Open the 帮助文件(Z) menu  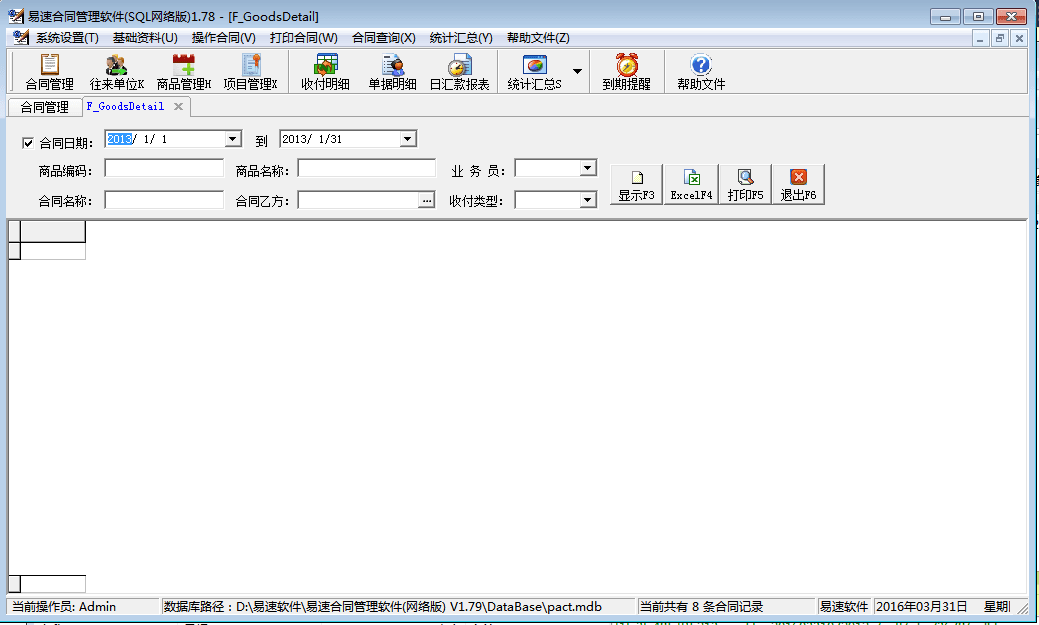click(538, 38)
